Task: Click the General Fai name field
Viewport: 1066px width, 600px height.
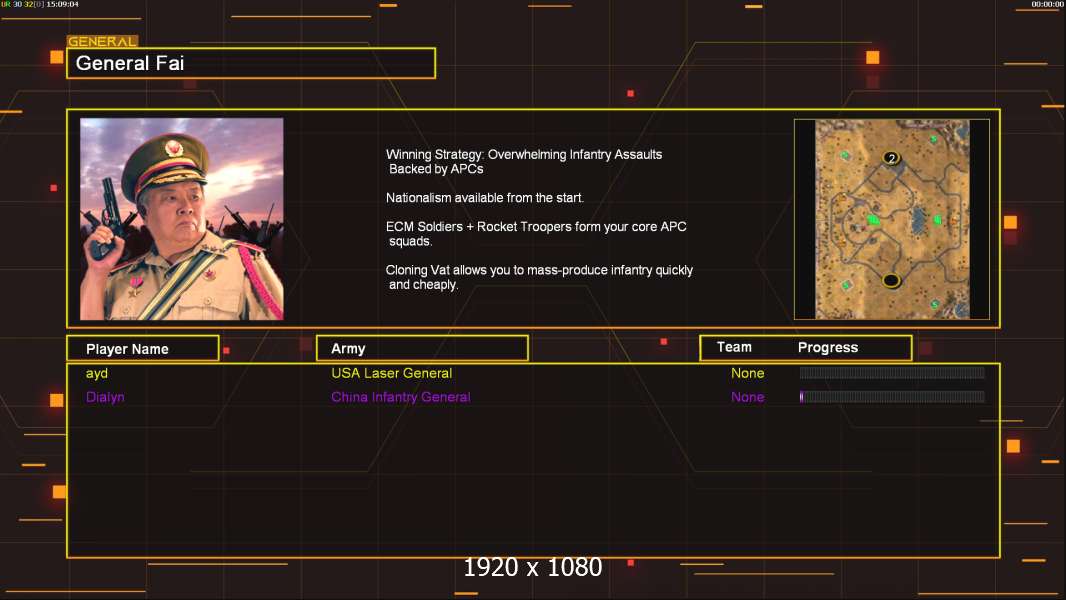Action: (251, 63)
